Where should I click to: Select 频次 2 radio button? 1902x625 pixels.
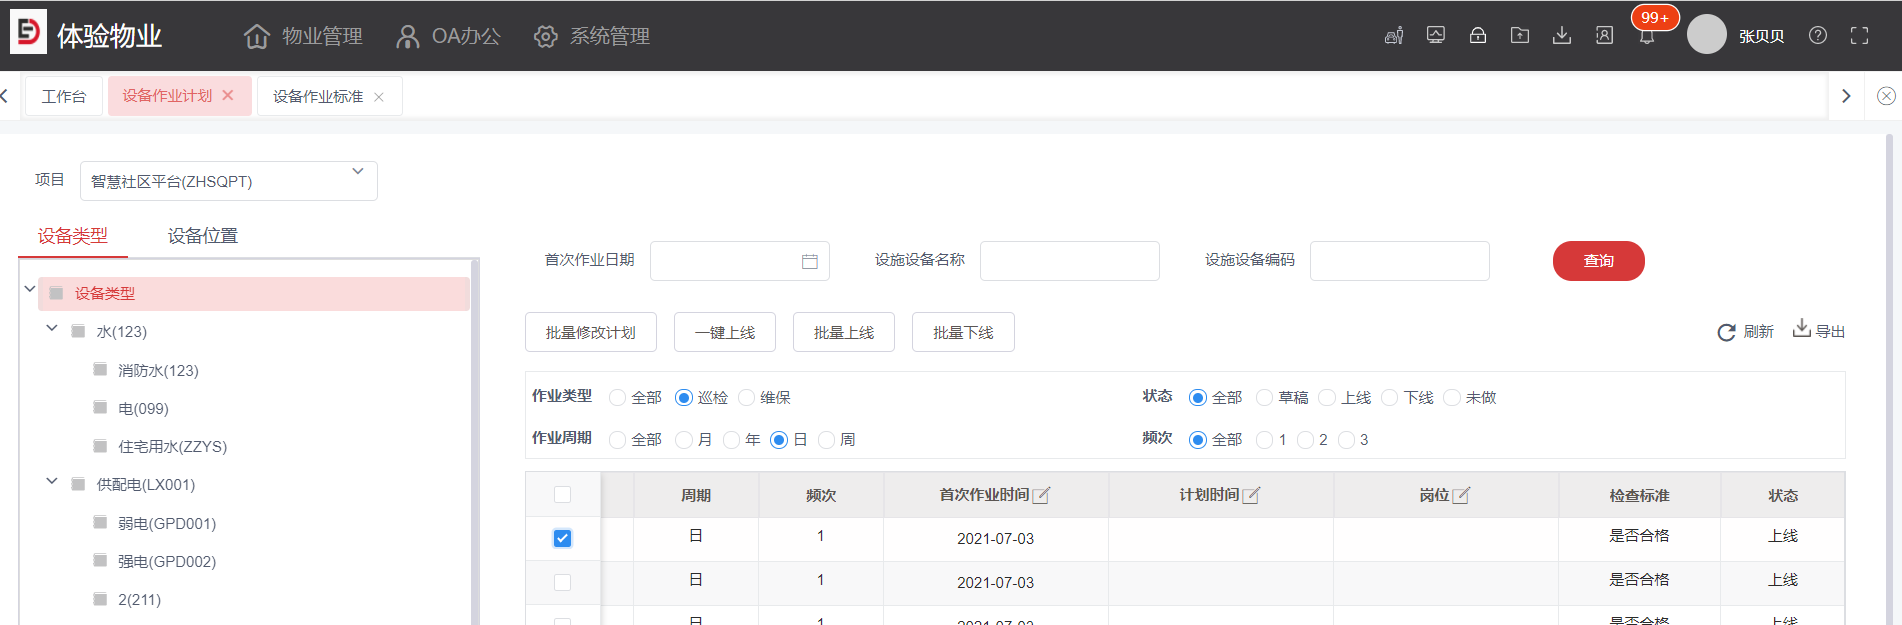[1305, 440]
